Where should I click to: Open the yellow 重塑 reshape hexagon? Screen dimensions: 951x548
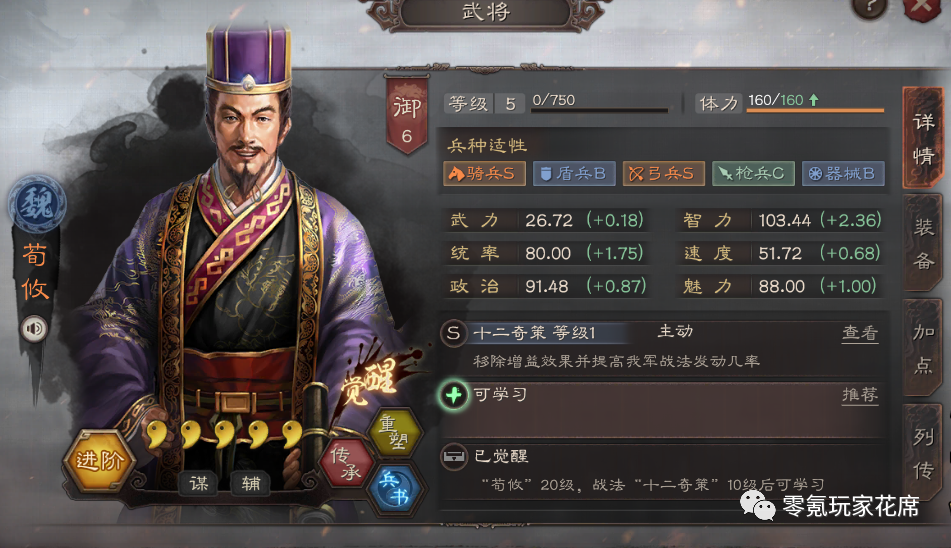coord(394,432)
